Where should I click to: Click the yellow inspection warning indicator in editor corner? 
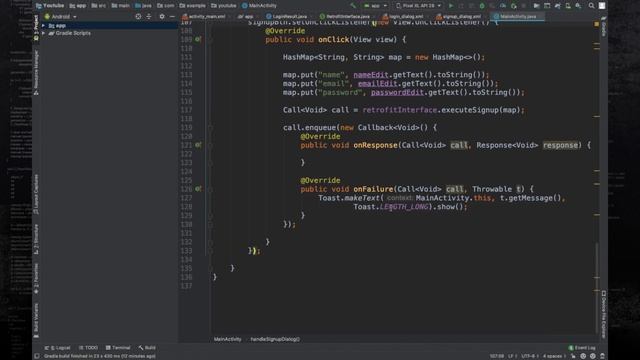click(x=597, y=24)
